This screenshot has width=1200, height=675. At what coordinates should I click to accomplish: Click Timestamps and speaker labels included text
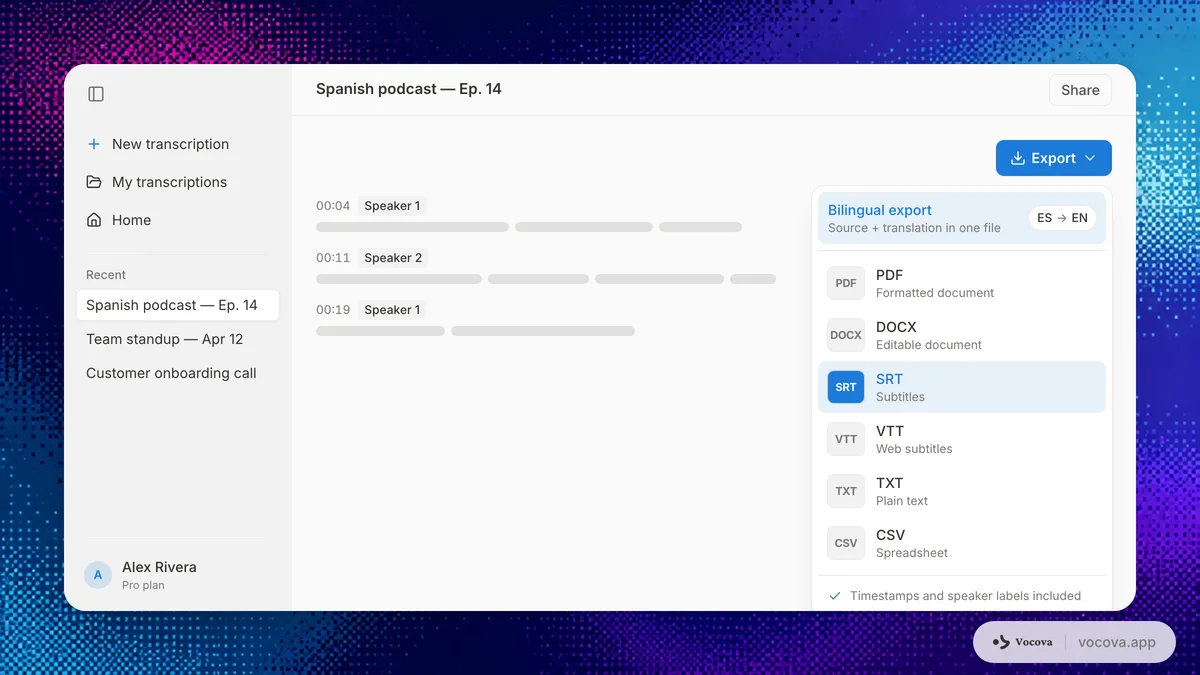[965, 596]
